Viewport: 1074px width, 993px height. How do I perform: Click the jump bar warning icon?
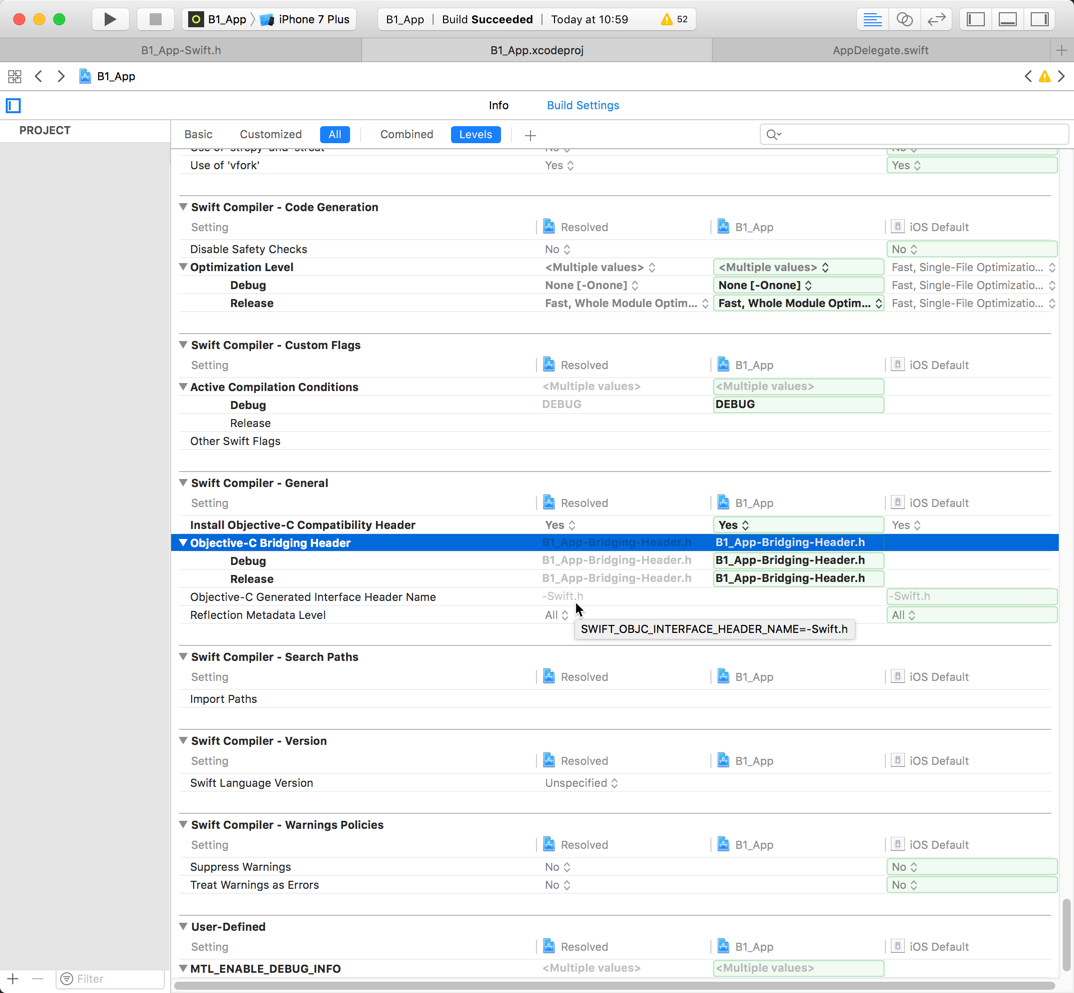click(x=1045, y=76)
